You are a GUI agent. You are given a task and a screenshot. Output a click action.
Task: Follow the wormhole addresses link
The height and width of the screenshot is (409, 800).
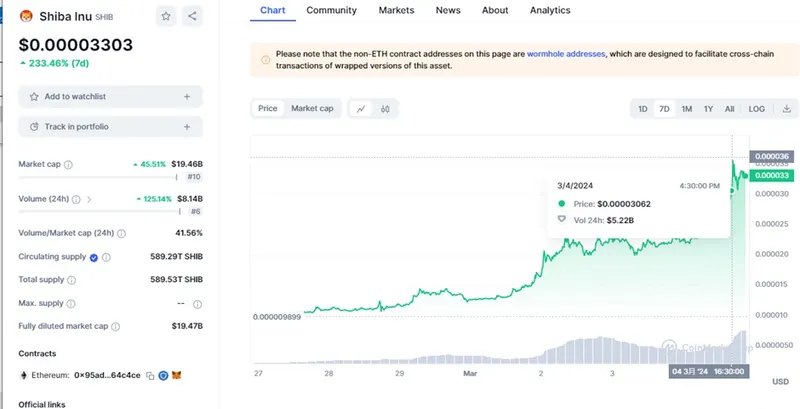(566, 54)
